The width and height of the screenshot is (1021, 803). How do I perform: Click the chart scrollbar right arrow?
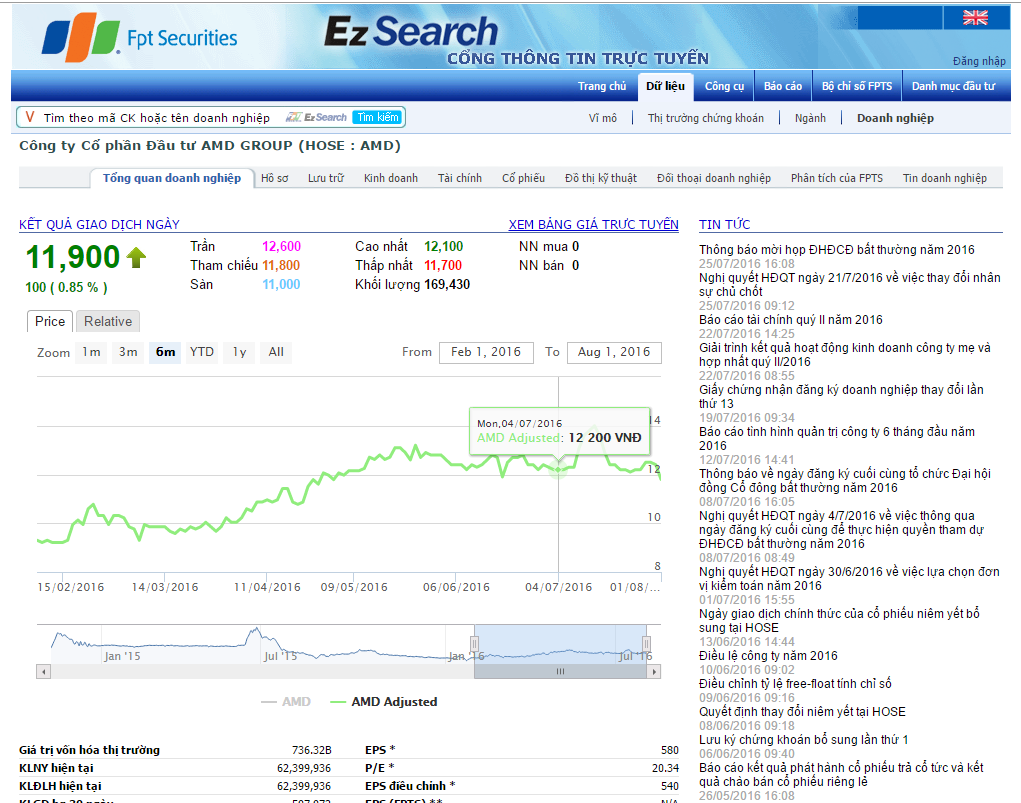pyautogui.click(x=654, y=671)
